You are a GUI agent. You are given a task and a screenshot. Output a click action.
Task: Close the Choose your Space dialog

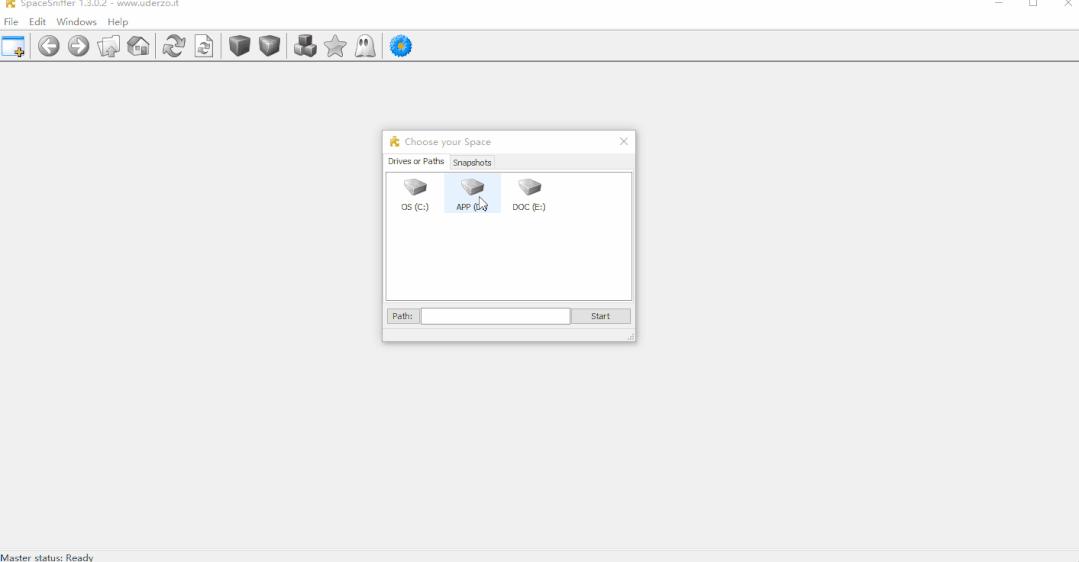pyautogui.click(x=623, y=141)
